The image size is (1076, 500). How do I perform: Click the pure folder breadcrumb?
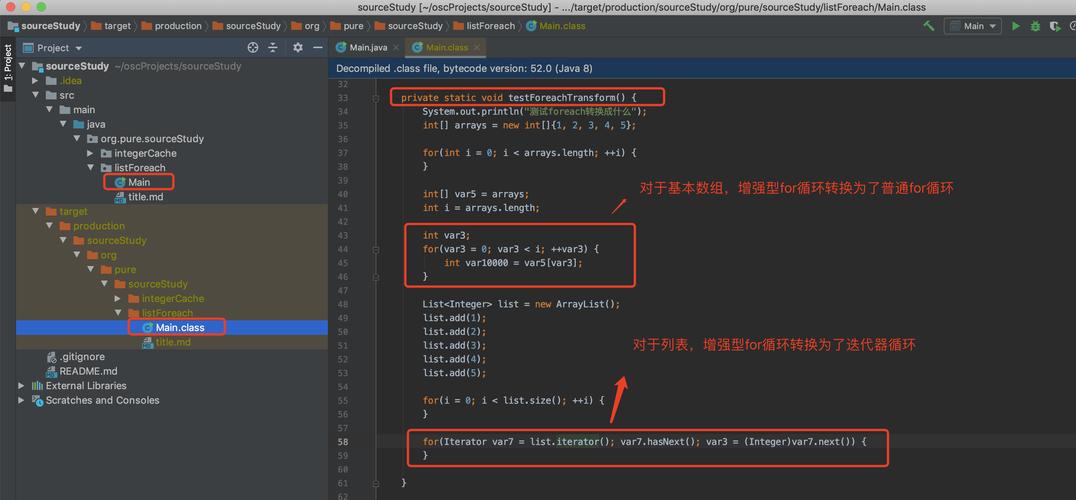(347, 26)
